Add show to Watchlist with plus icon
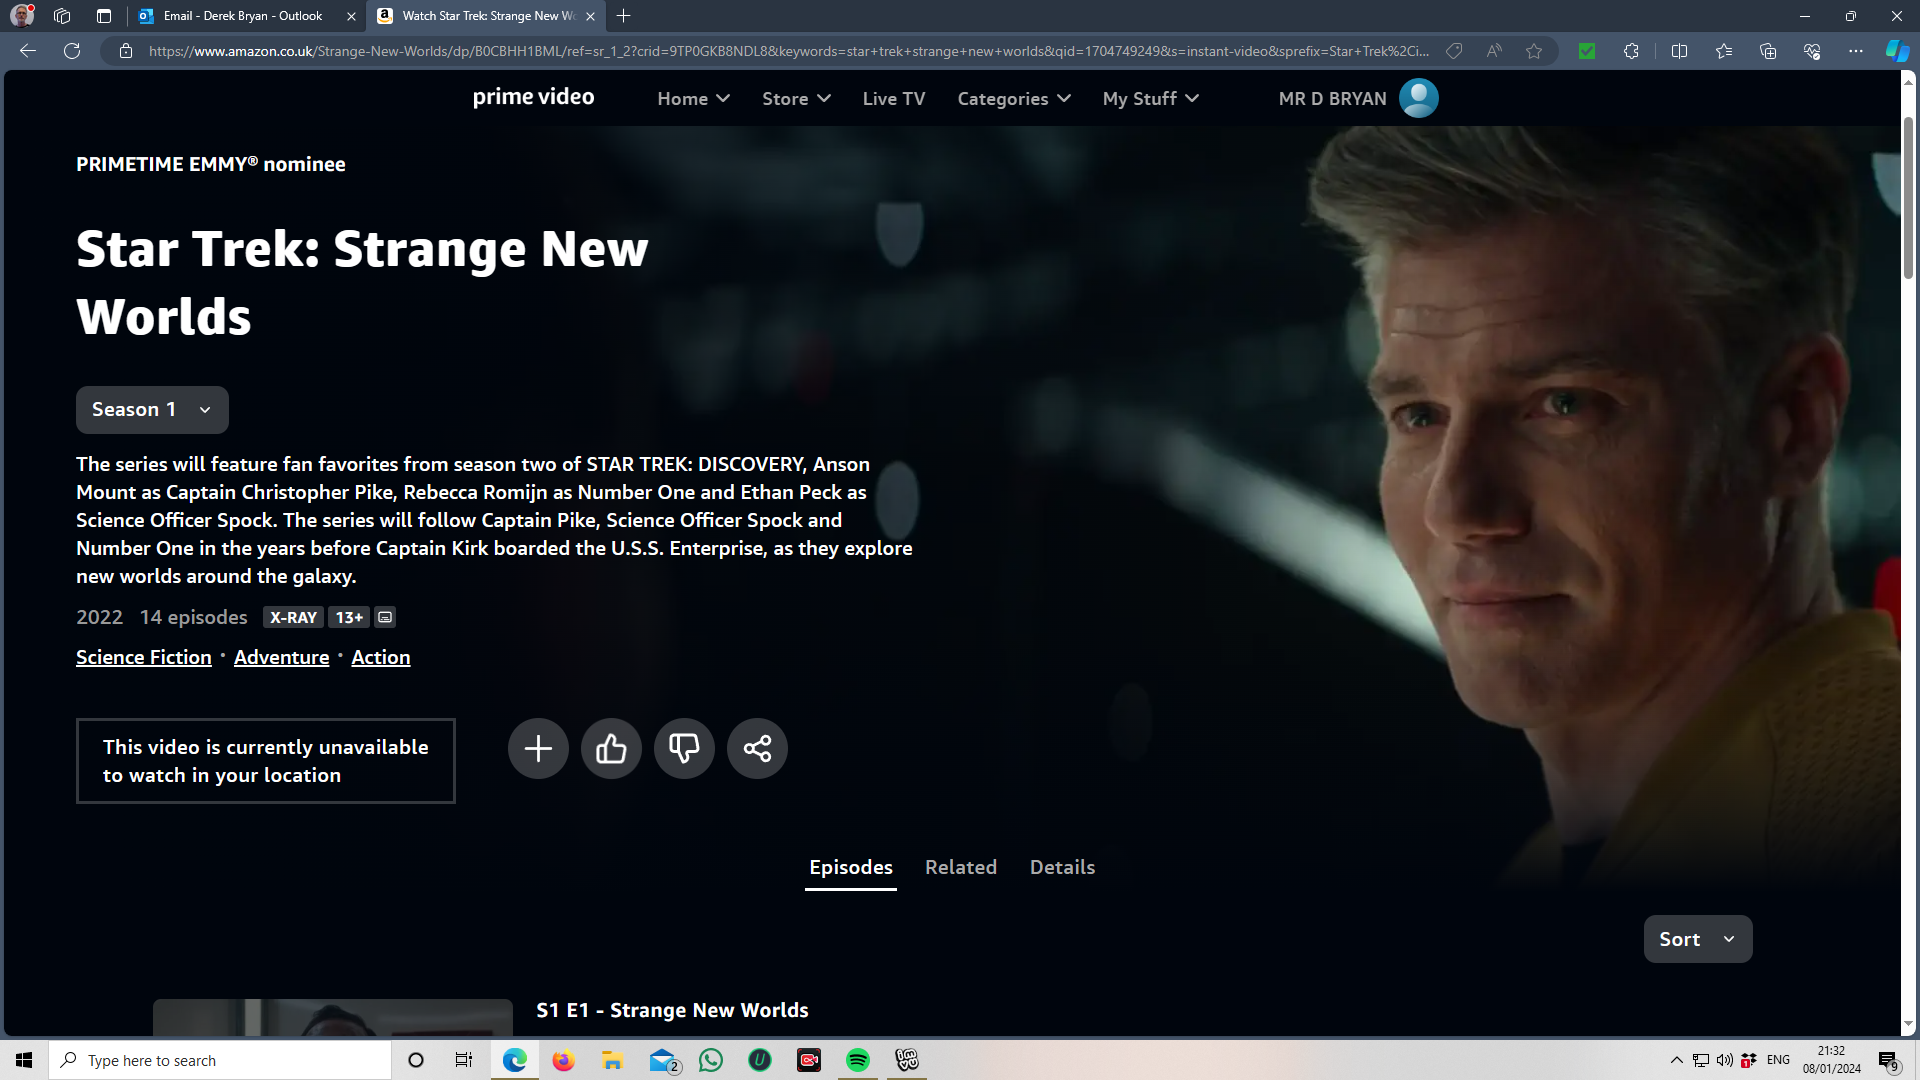The width and height of the screenshot is (1920, 1080). coord(538,748)
